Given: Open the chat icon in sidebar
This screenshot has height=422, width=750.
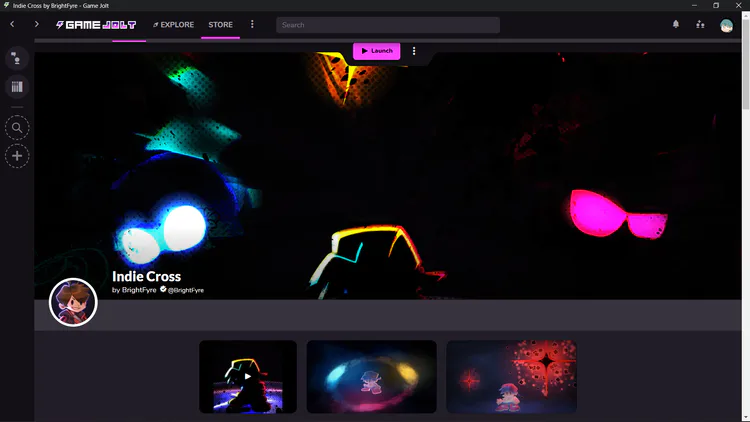Looking at the screenshot, I should tap(17, 58).
